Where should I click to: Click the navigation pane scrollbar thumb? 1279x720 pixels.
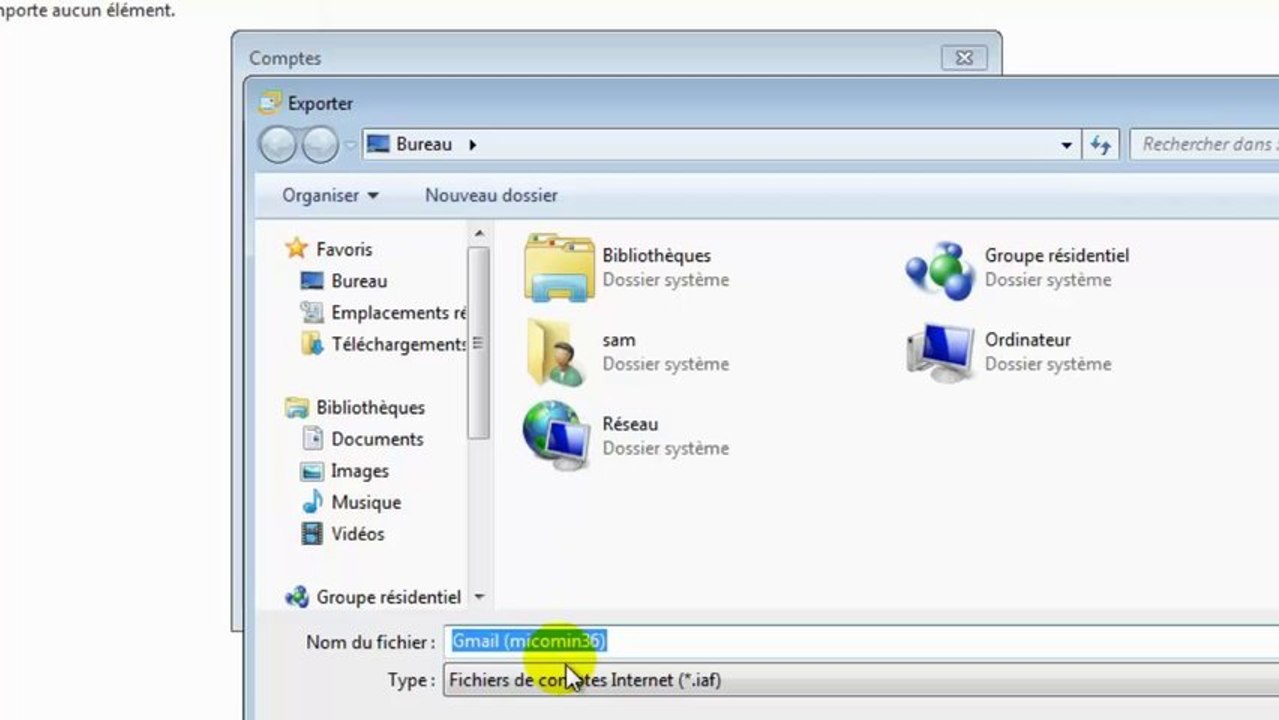[x=478, y=343]
